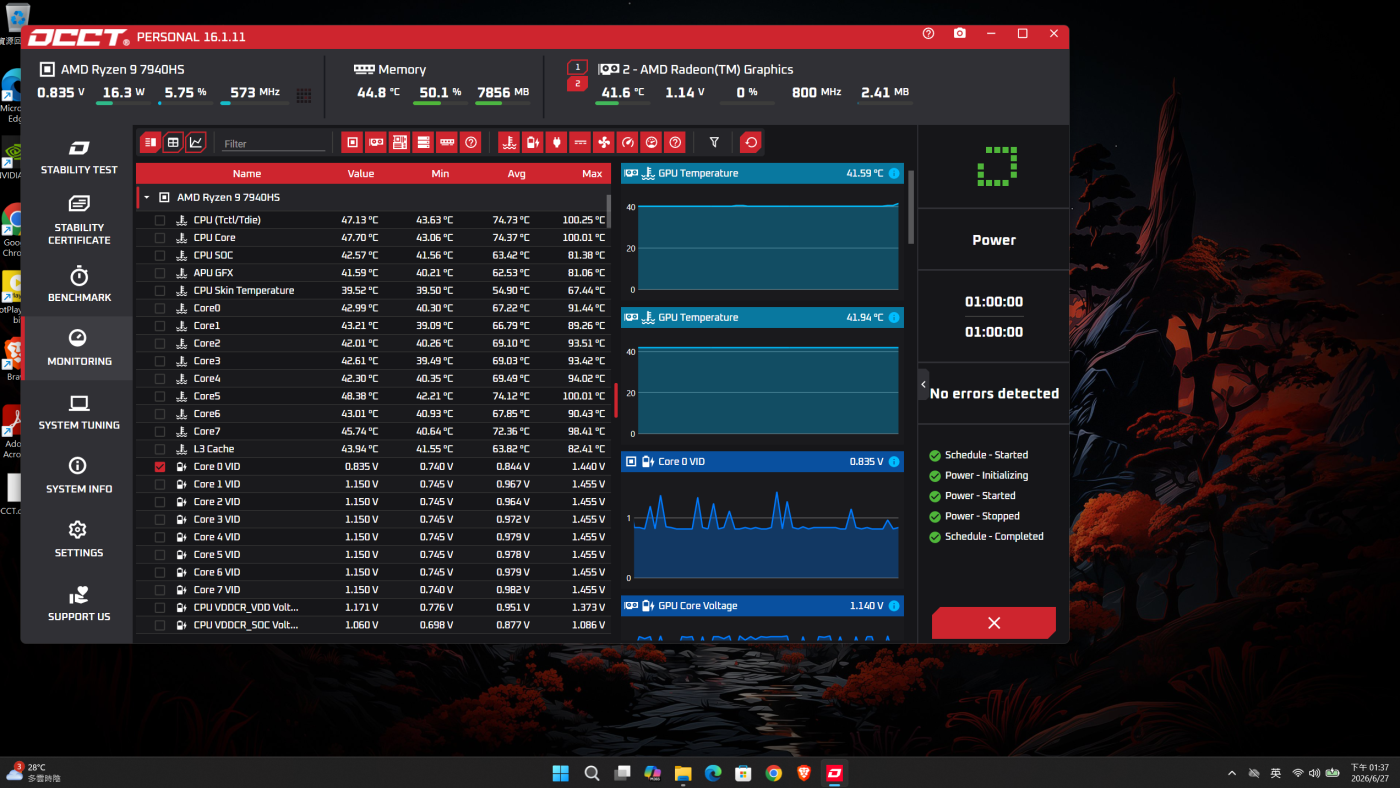The height and width of the screenshot is (788, 1400).
Task: Reset the min/avg/max sensor statistics
Action: [x=751, y=143]
